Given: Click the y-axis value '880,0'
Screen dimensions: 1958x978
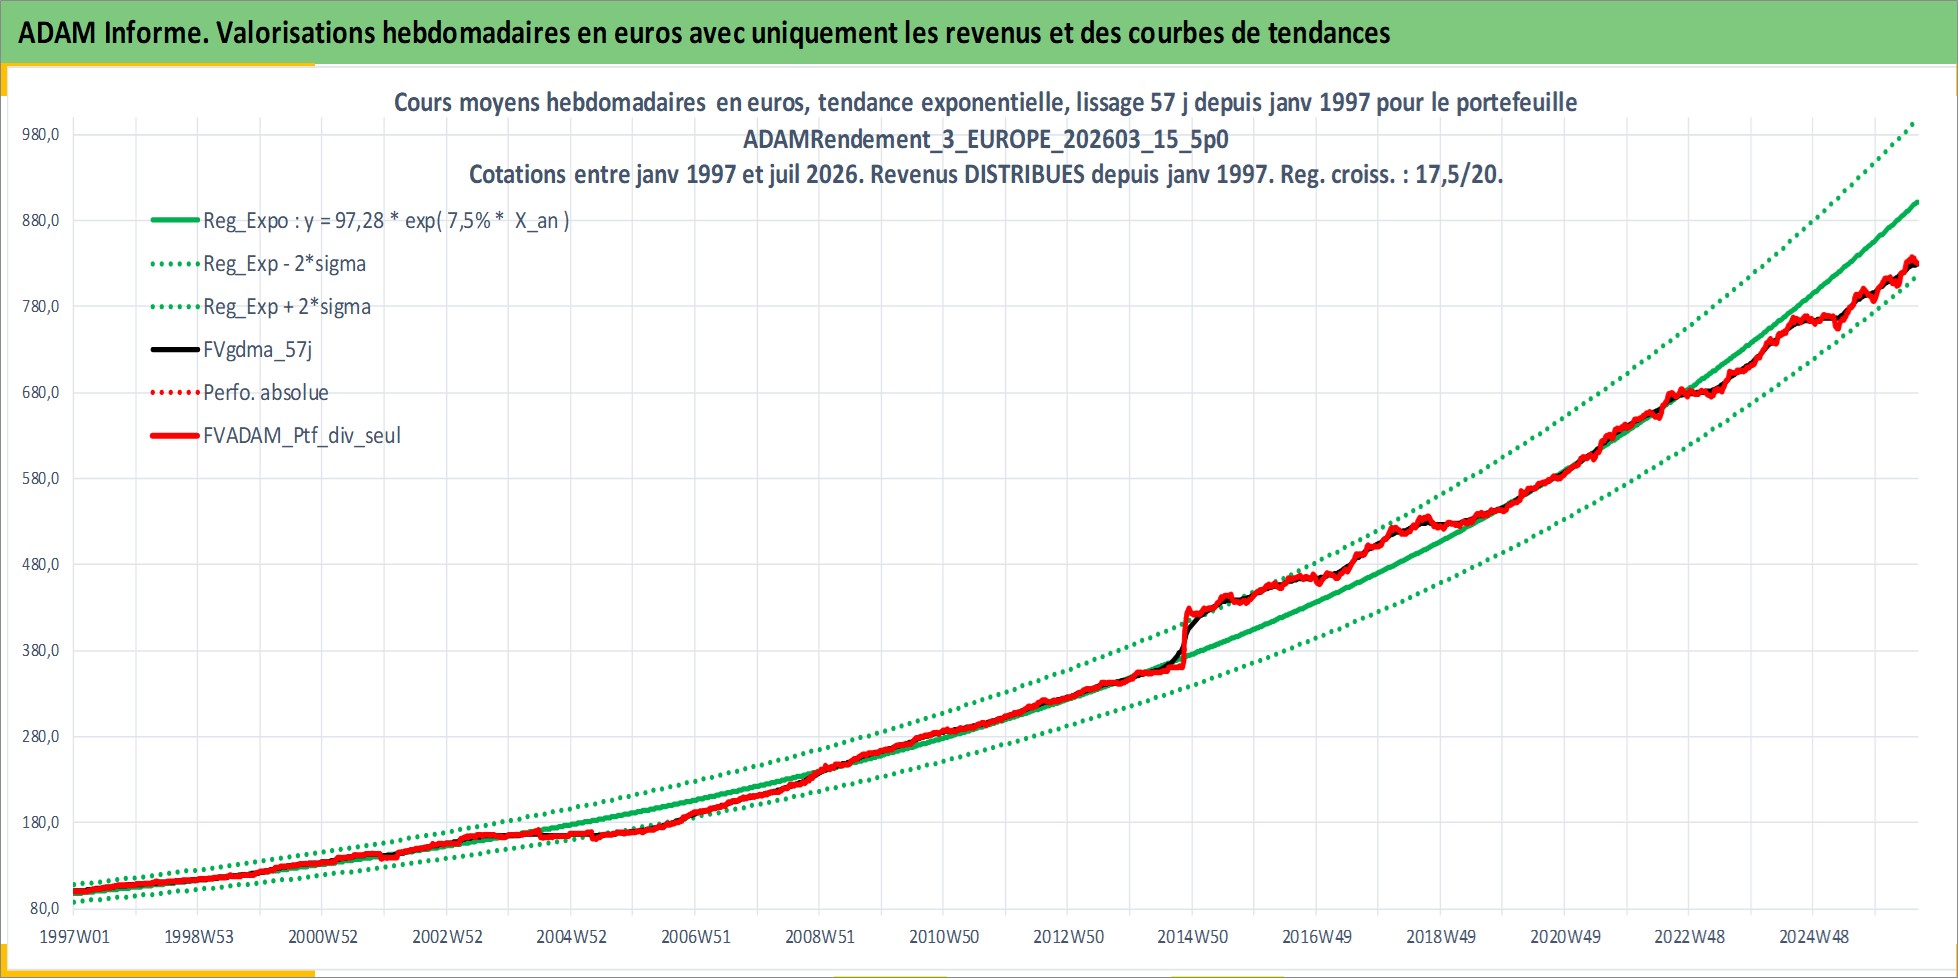Looking at the screenshot, I should (41, 221).
